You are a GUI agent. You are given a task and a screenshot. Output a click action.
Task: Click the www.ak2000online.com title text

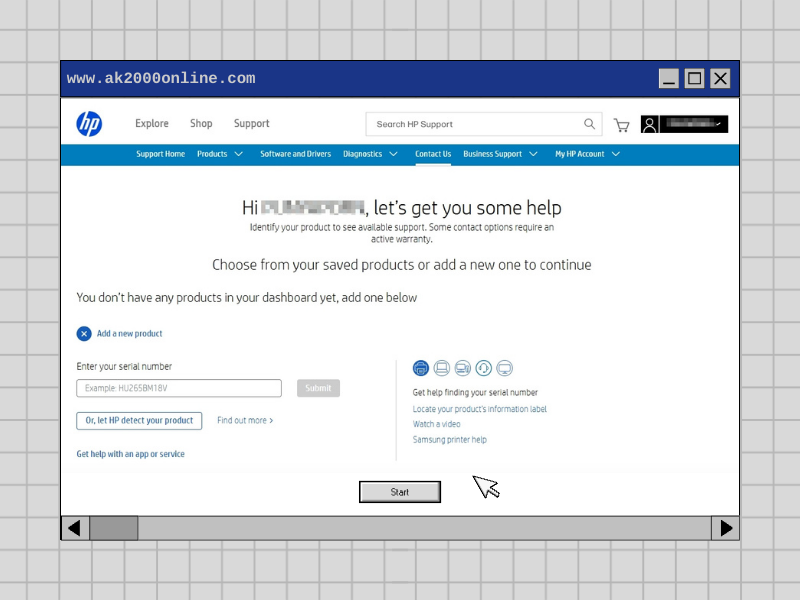pyautogui.click(x=161, y=79)
